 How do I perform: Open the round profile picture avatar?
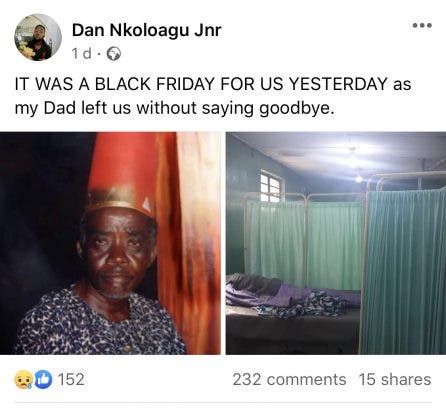[x=38, y=37]
